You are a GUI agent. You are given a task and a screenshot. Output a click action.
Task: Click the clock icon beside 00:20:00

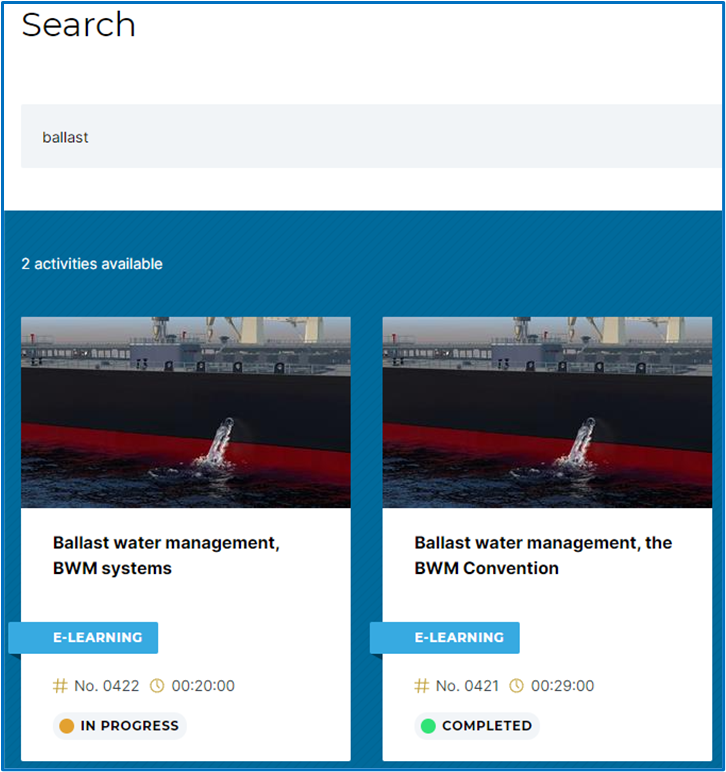pyautogui.click(x=157, y=686)
